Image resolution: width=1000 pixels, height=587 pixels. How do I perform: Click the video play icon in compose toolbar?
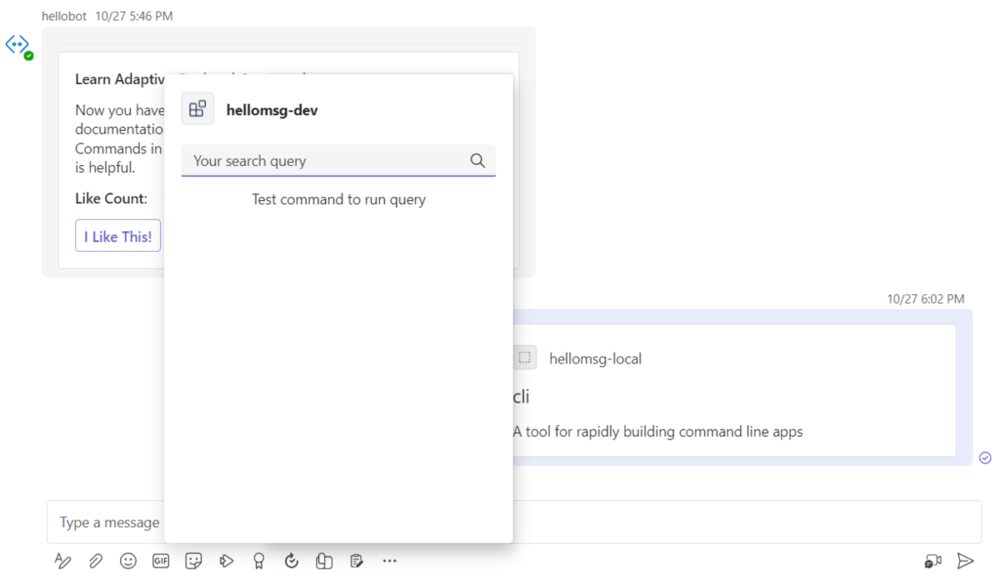click(x=226, y=561)
